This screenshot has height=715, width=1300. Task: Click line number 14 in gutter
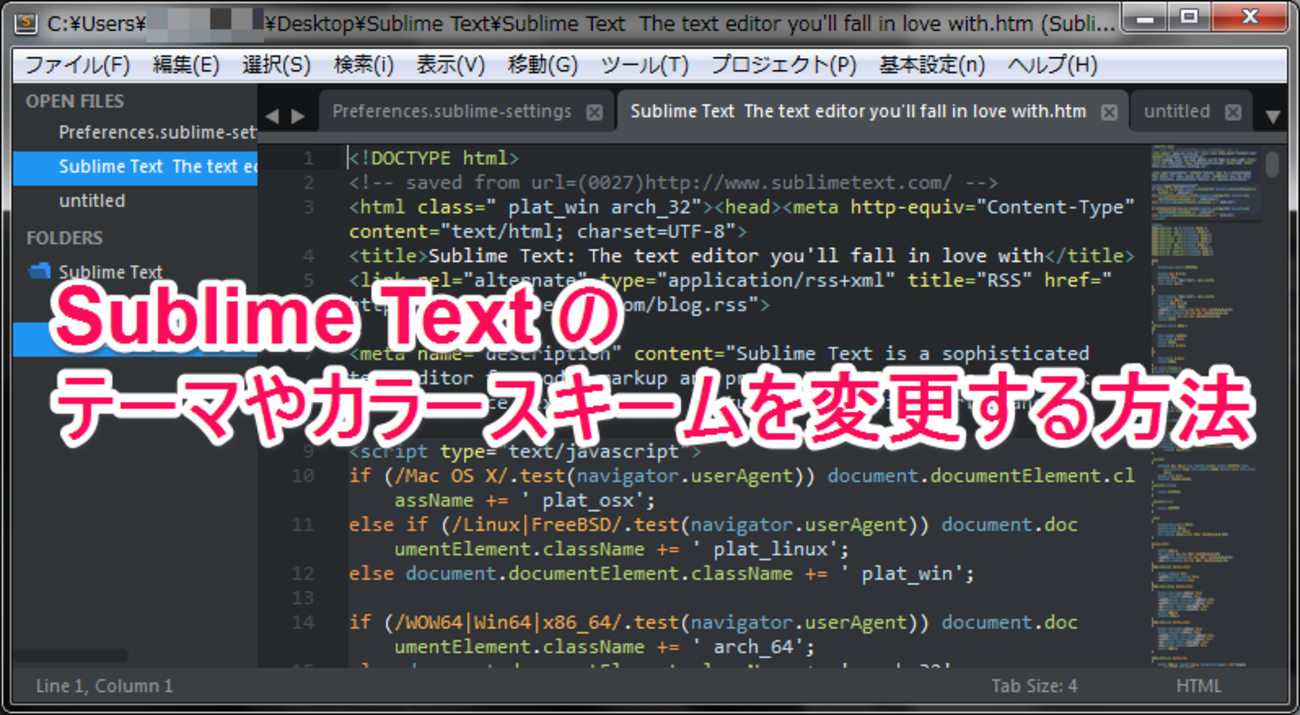point(302,623)
